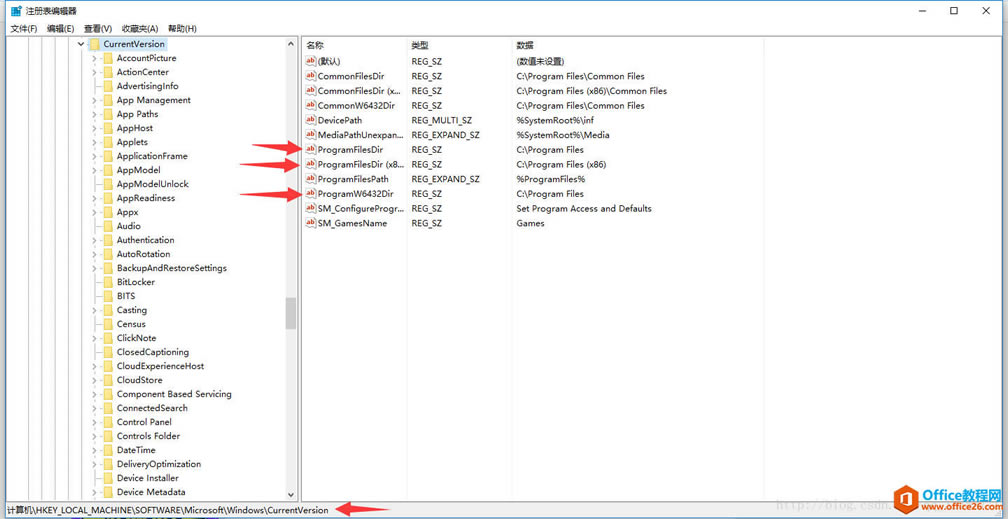Viewport: 1008px width, 519px height.
Task: Click the DevicePath value icon
Action: [x=311, y=120]
